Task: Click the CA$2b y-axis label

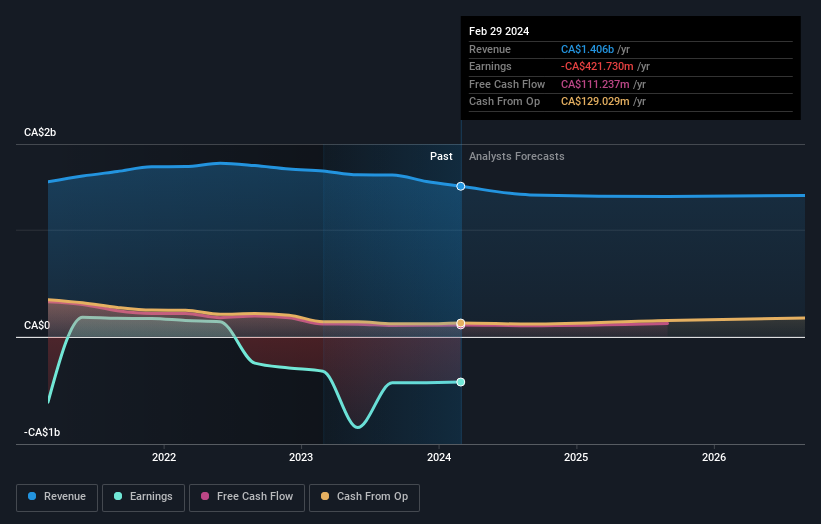Action: tap(40, 132)
